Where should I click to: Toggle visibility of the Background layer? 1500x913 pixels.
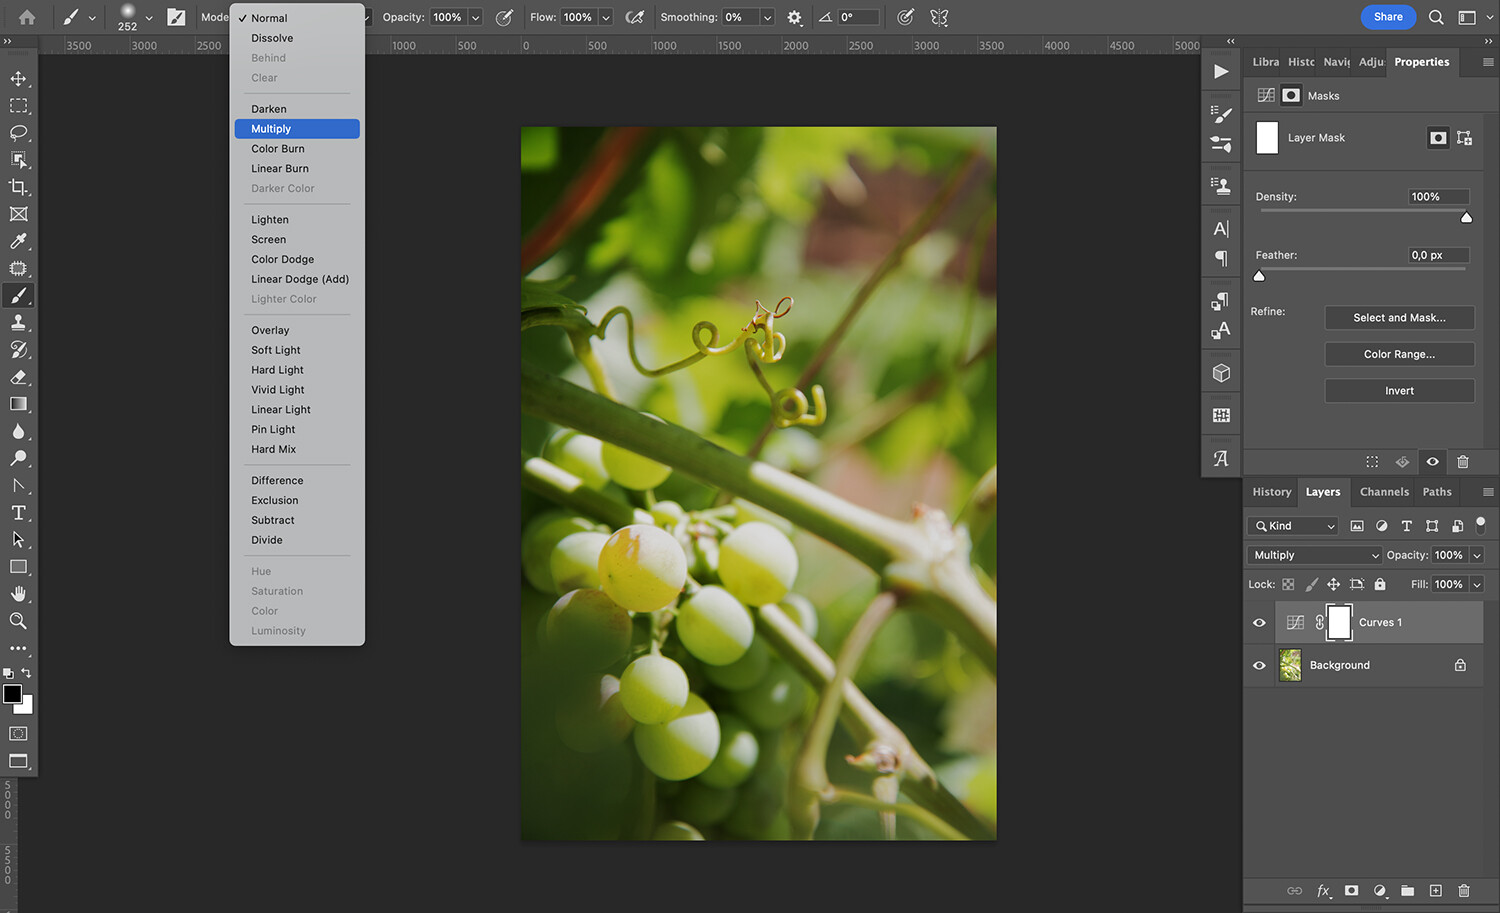[1259, 665]
